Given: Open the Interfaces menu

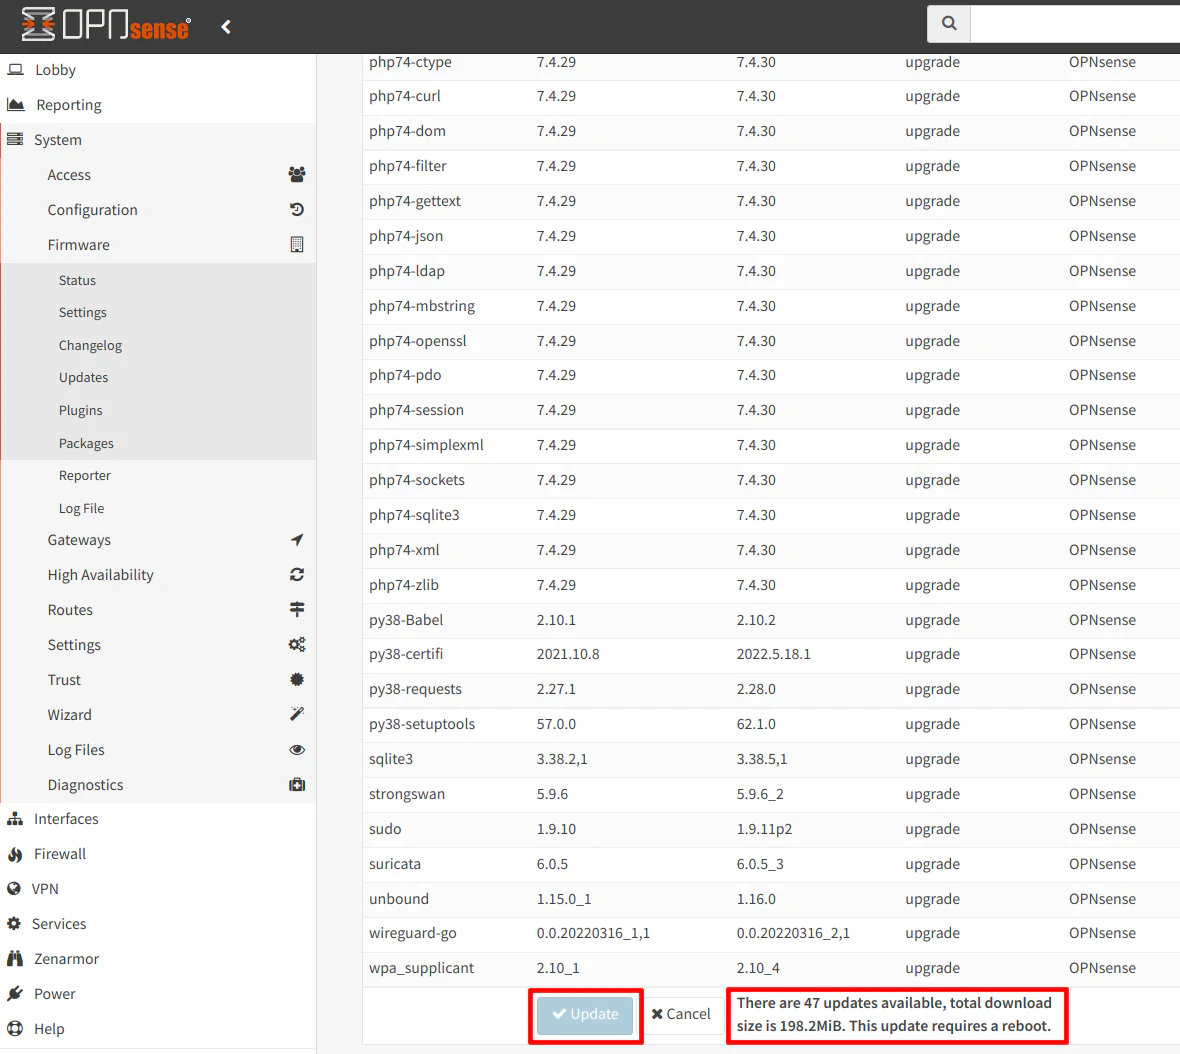Looking at the screenshot, I should [66, 819].
